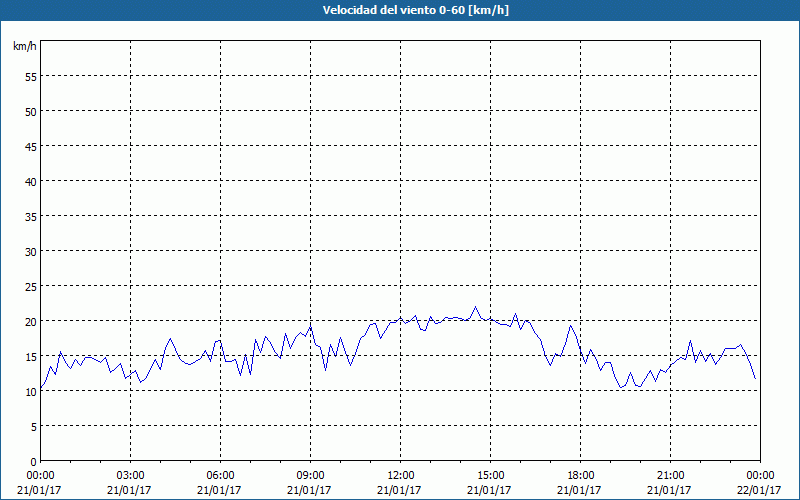Click the 18:00 time axis label
The image size is (800, 500).
pyautogui.click(x=581, y=476)
